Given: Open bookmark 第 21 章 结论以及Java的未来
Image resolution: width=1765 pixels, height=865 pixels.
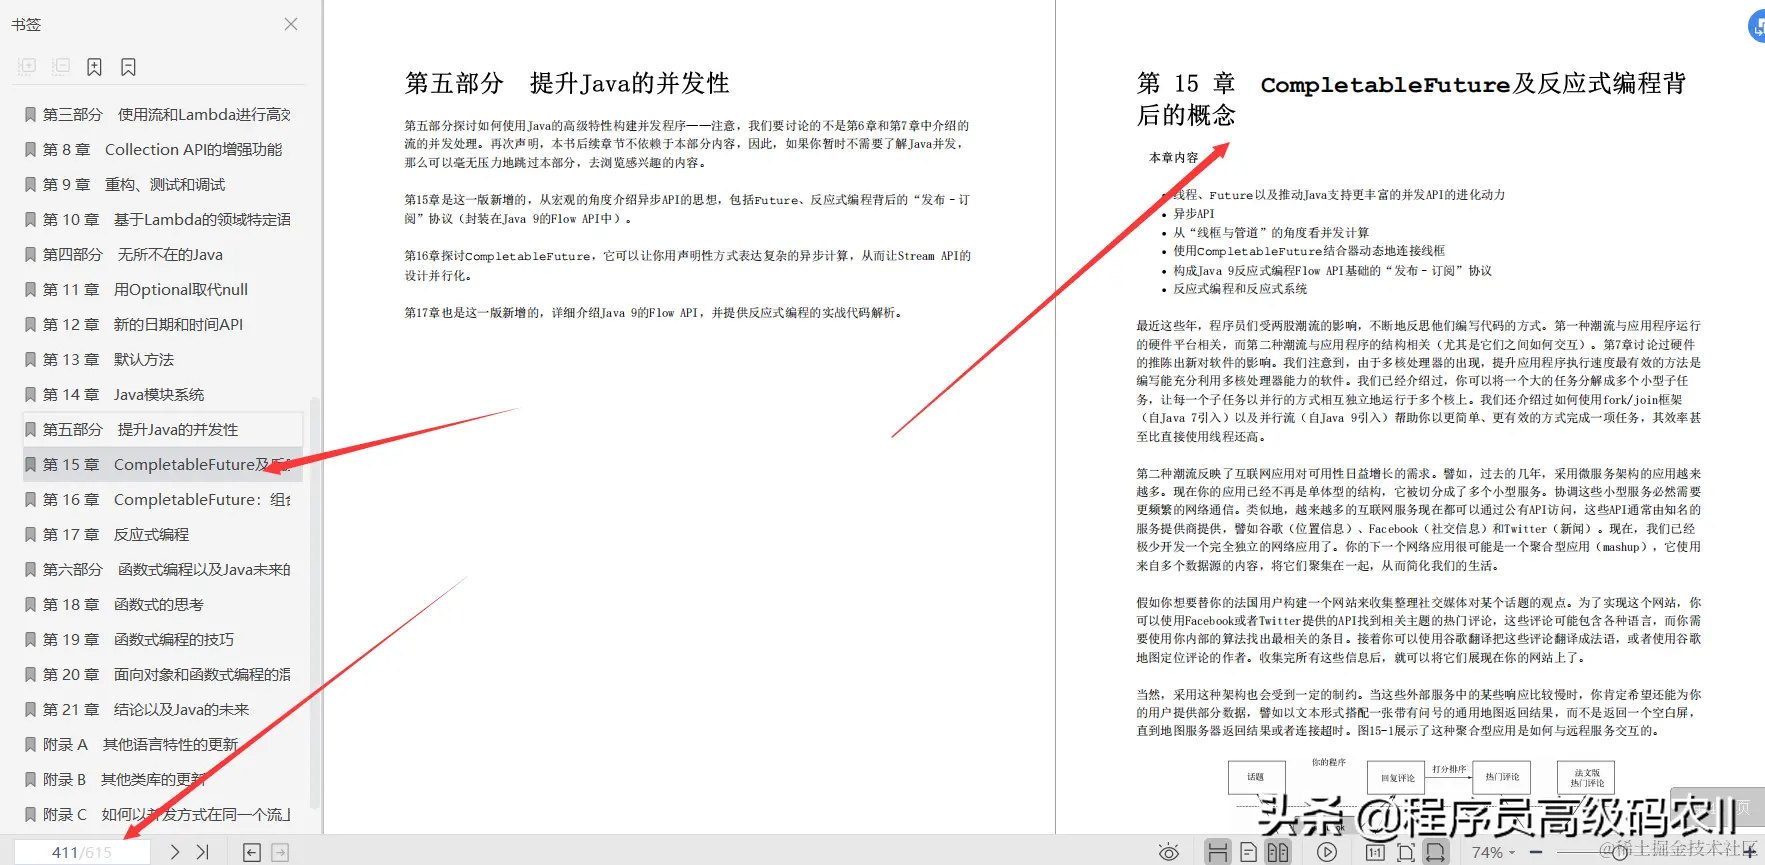Looking at the screenshot, I should 163,709.
